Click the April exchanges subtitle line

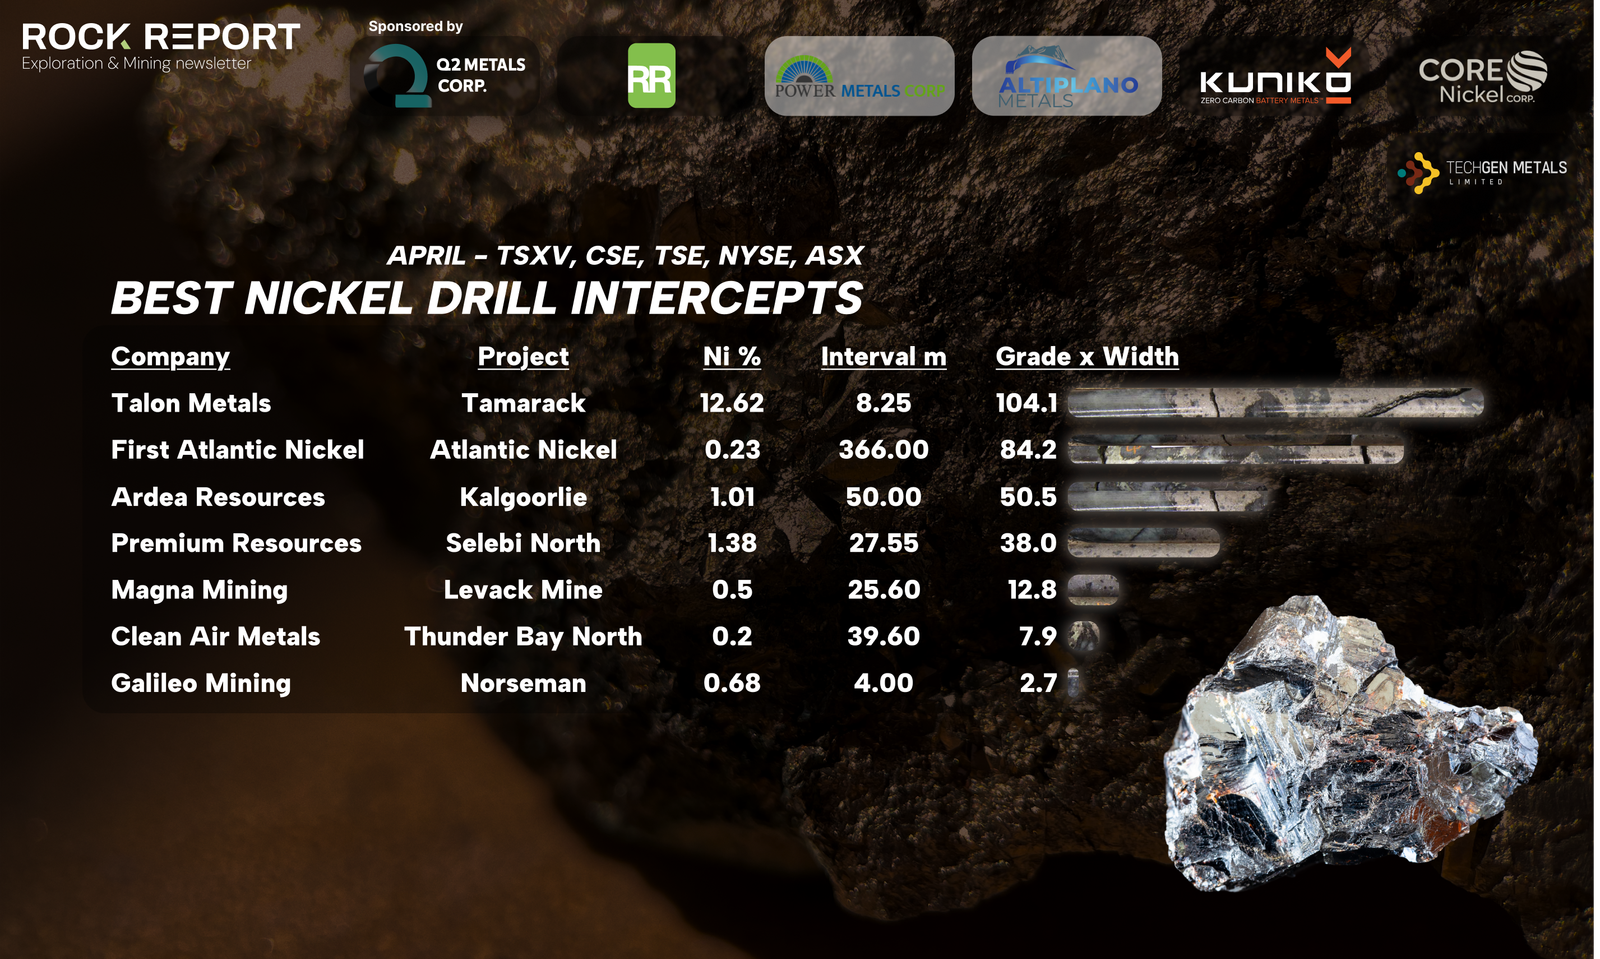625,256
